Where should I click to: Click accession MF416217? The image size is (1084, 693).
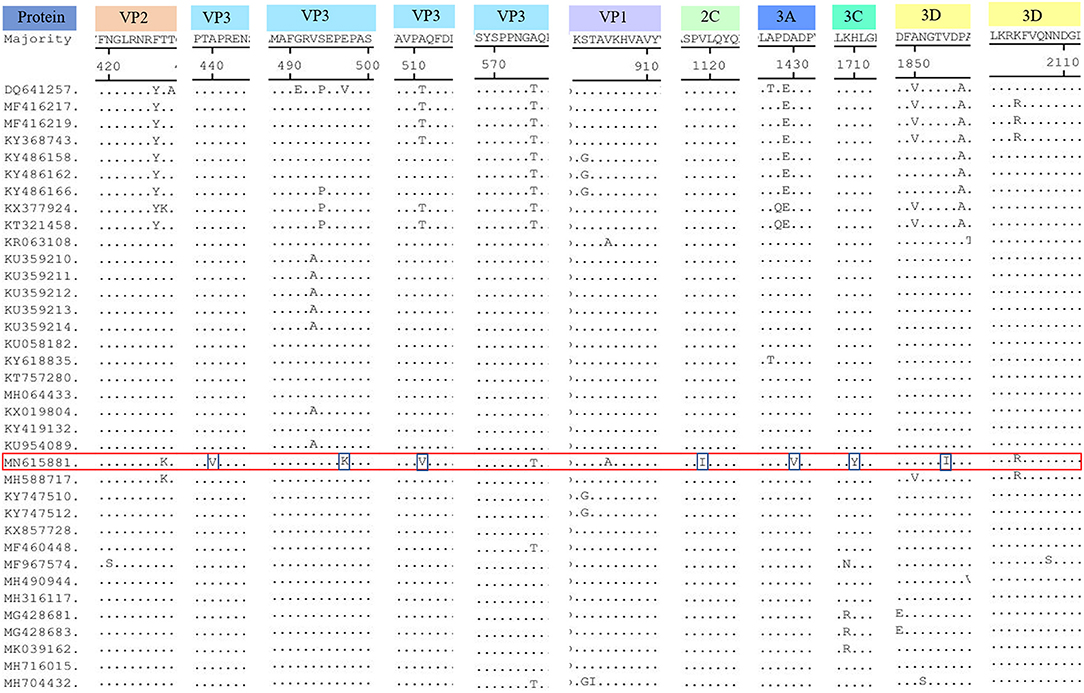pos(41,107)
